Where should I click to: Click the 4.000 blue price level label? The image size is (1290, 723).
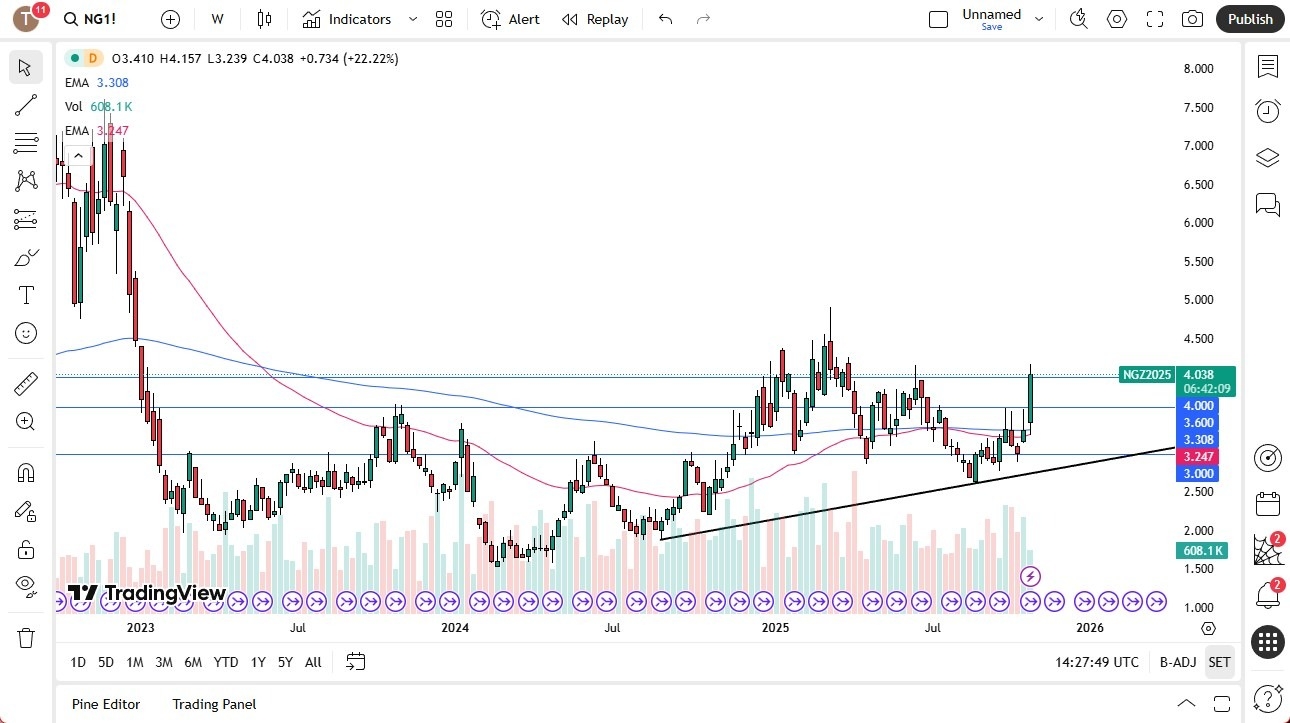tap(1198, 406)
